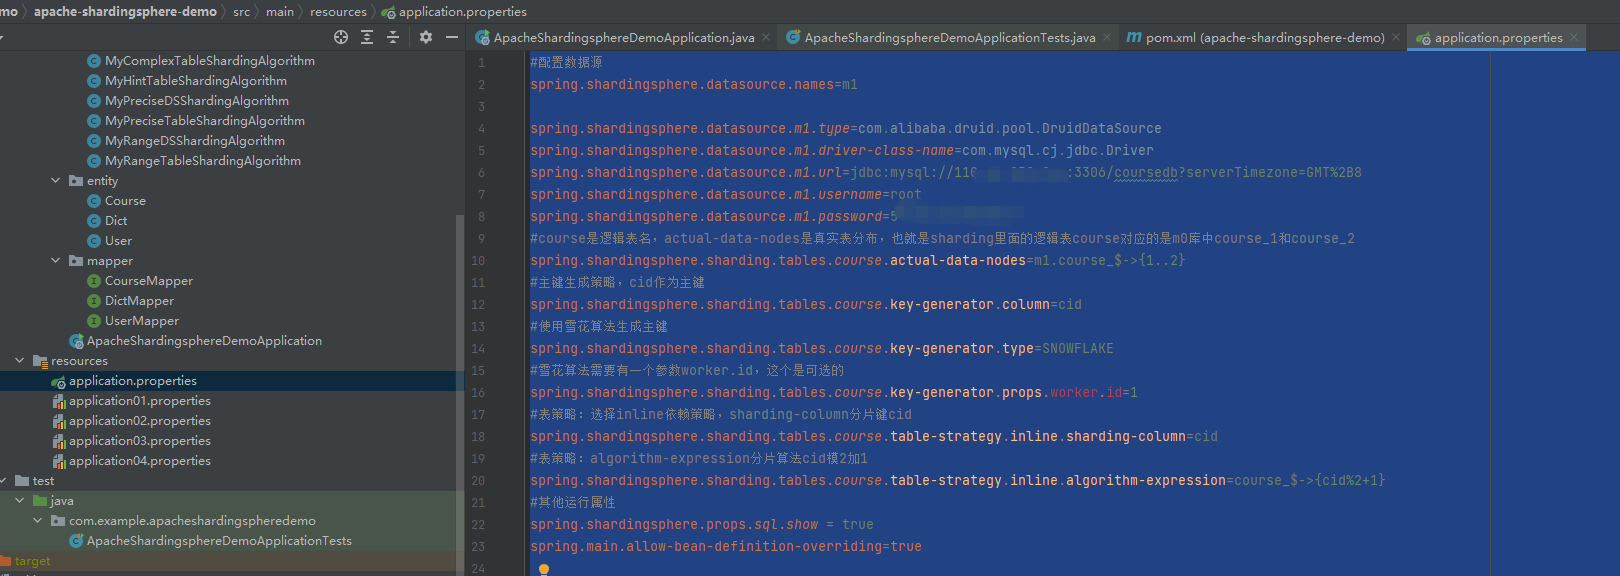
Task: Switch to ApacheShardingsphereDemoApplicationTests.java tab
Action: point(950,38)
